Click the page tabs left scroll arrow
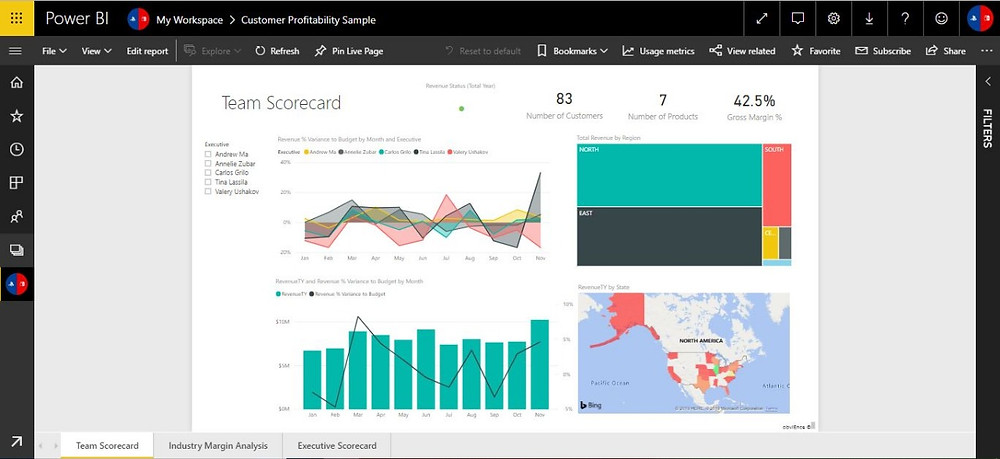The image size is (1000, 459). coord(40,446)
